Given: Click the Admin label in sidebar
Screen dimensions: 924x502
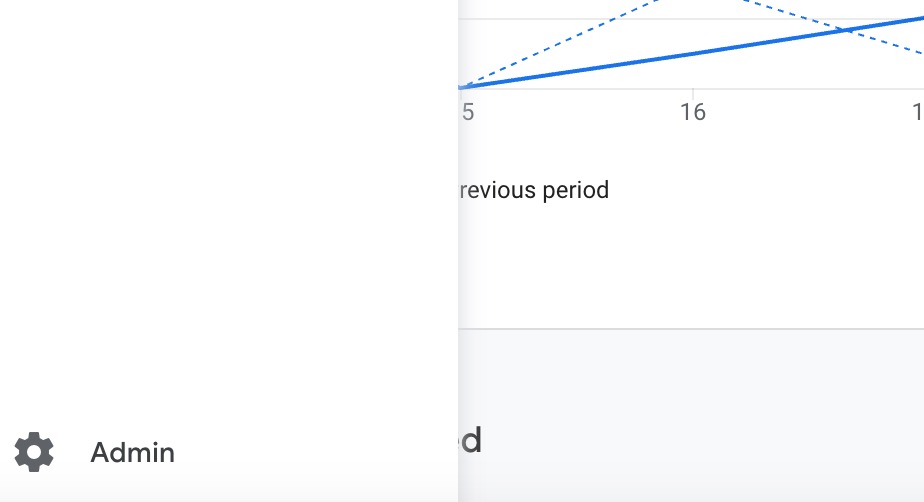Looking at the screenshot, I should 133,453.
